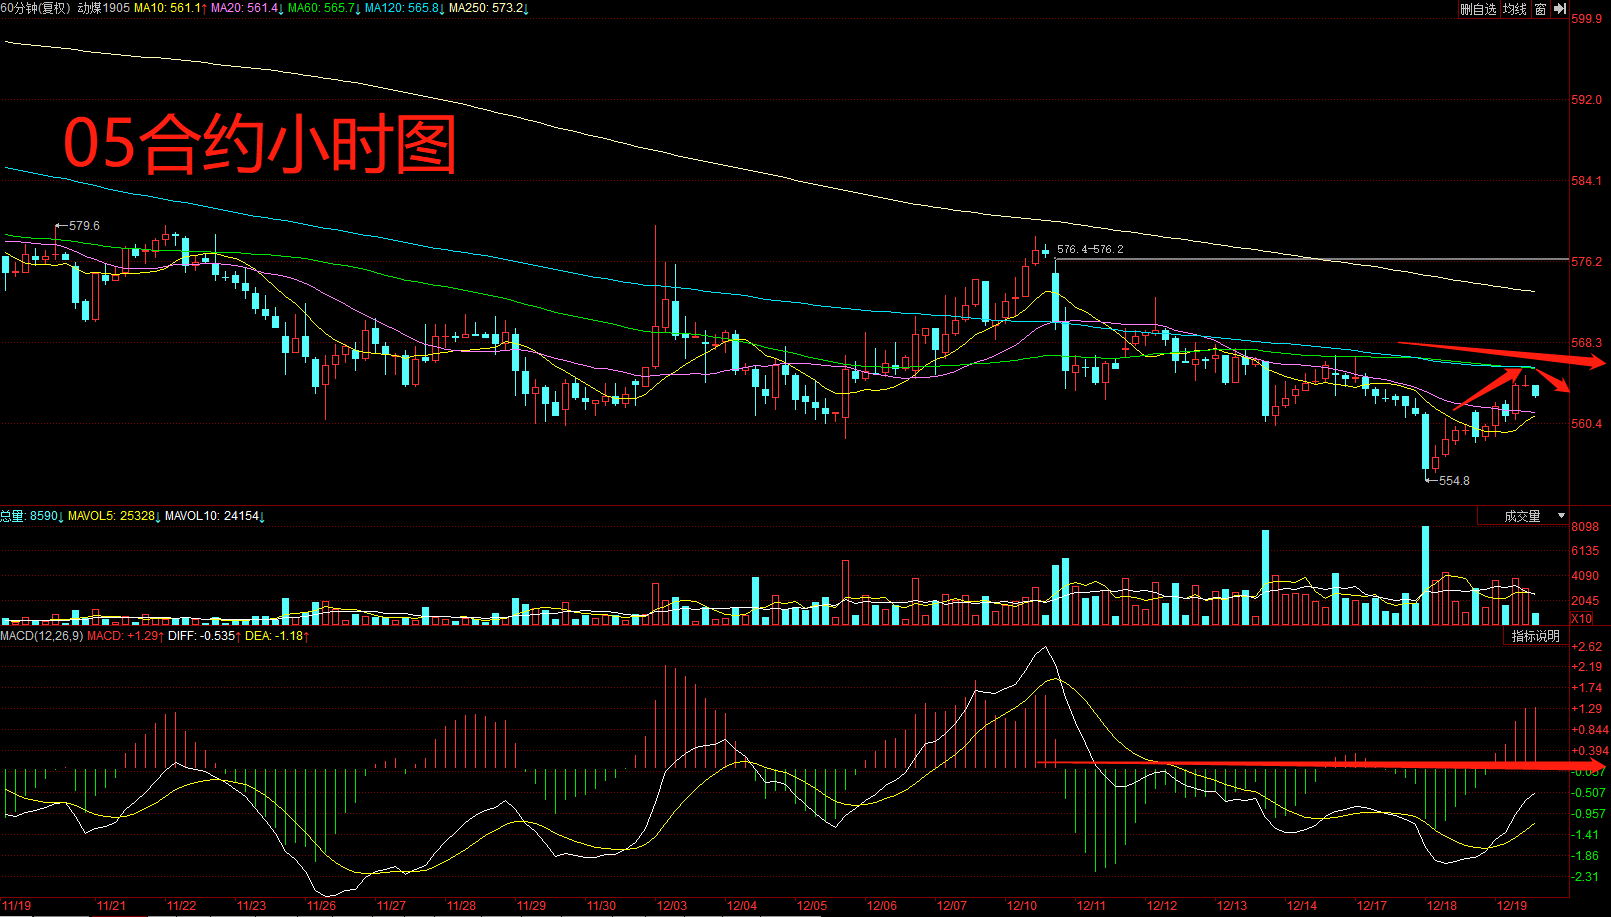Click the 599.9 price axis label
Screen dimensions: 1611x917
coord(1587,19)
